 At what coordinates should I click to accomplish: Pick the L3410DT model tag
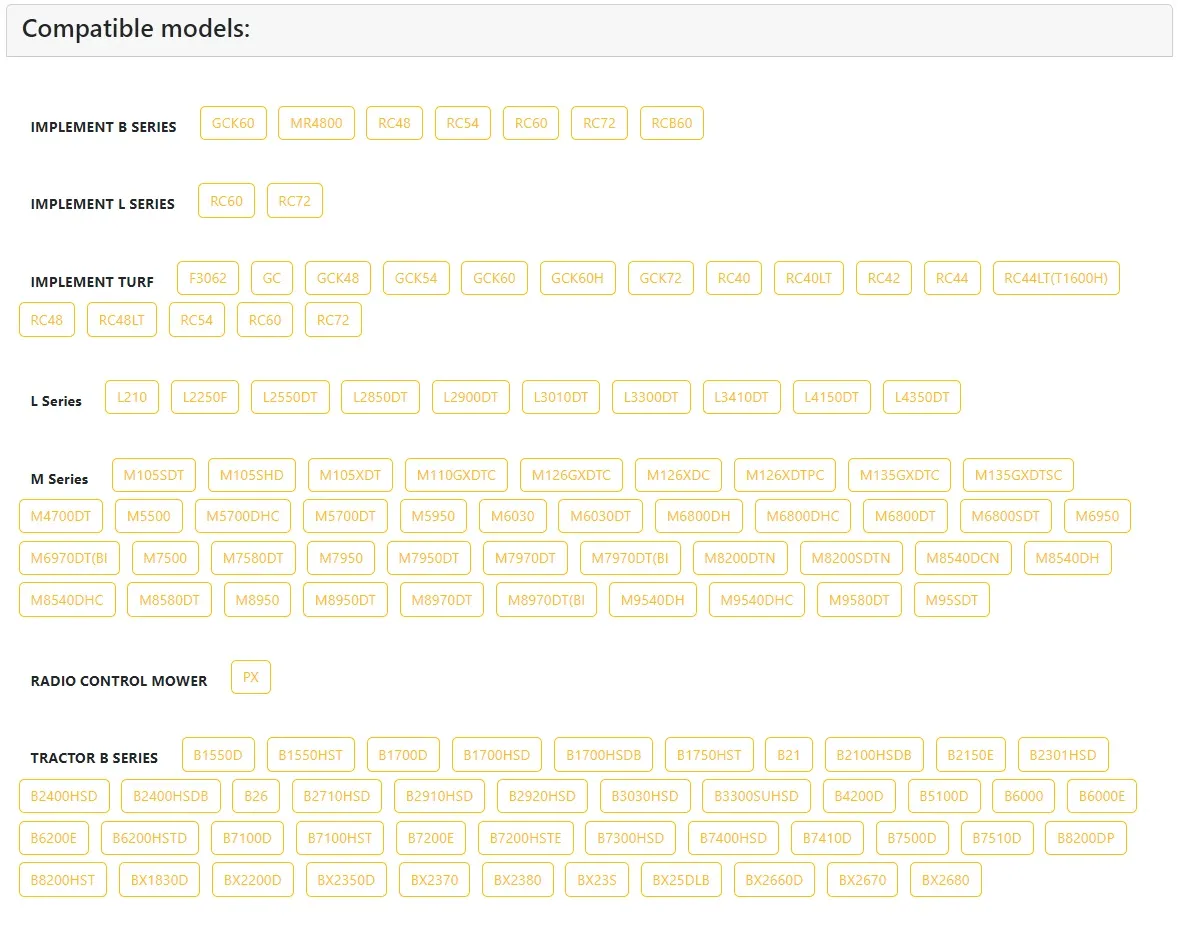coord(741,397)
